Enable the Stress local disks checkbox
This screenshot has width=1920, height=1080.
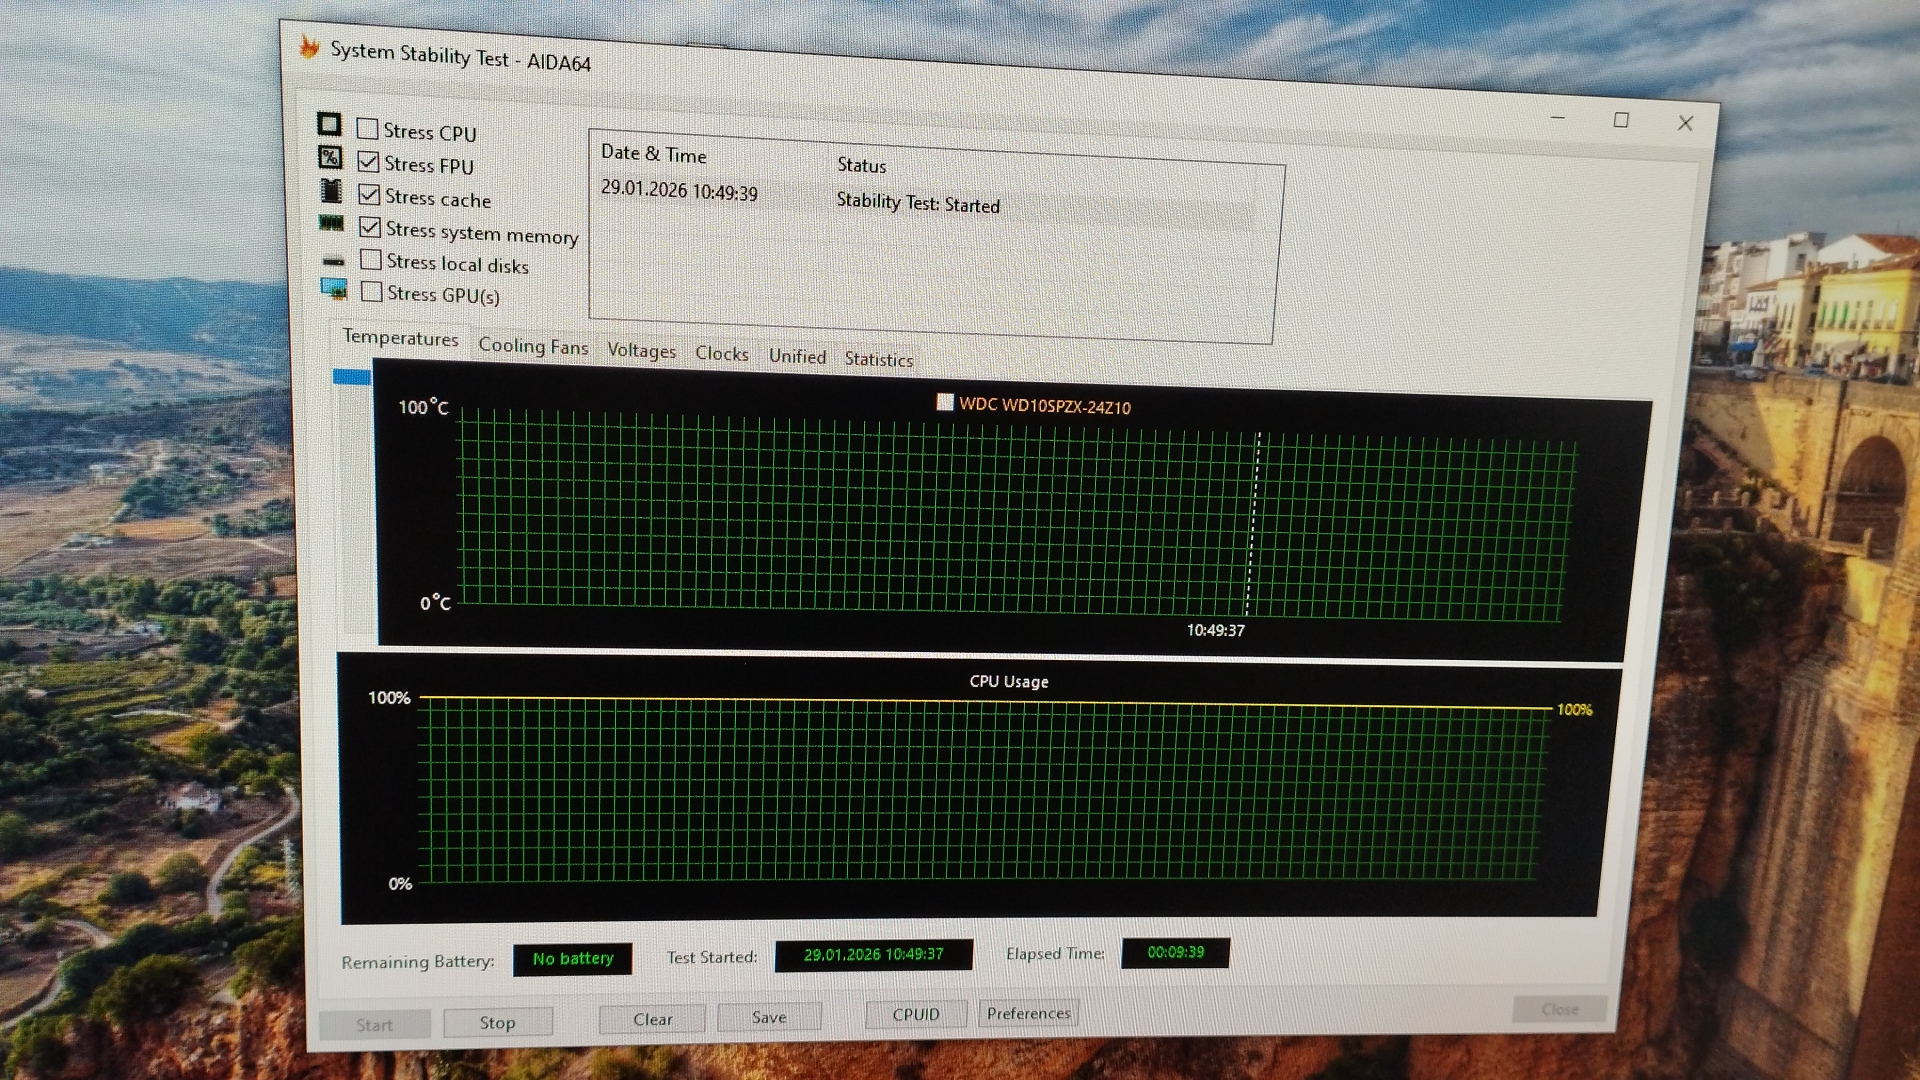371,260
